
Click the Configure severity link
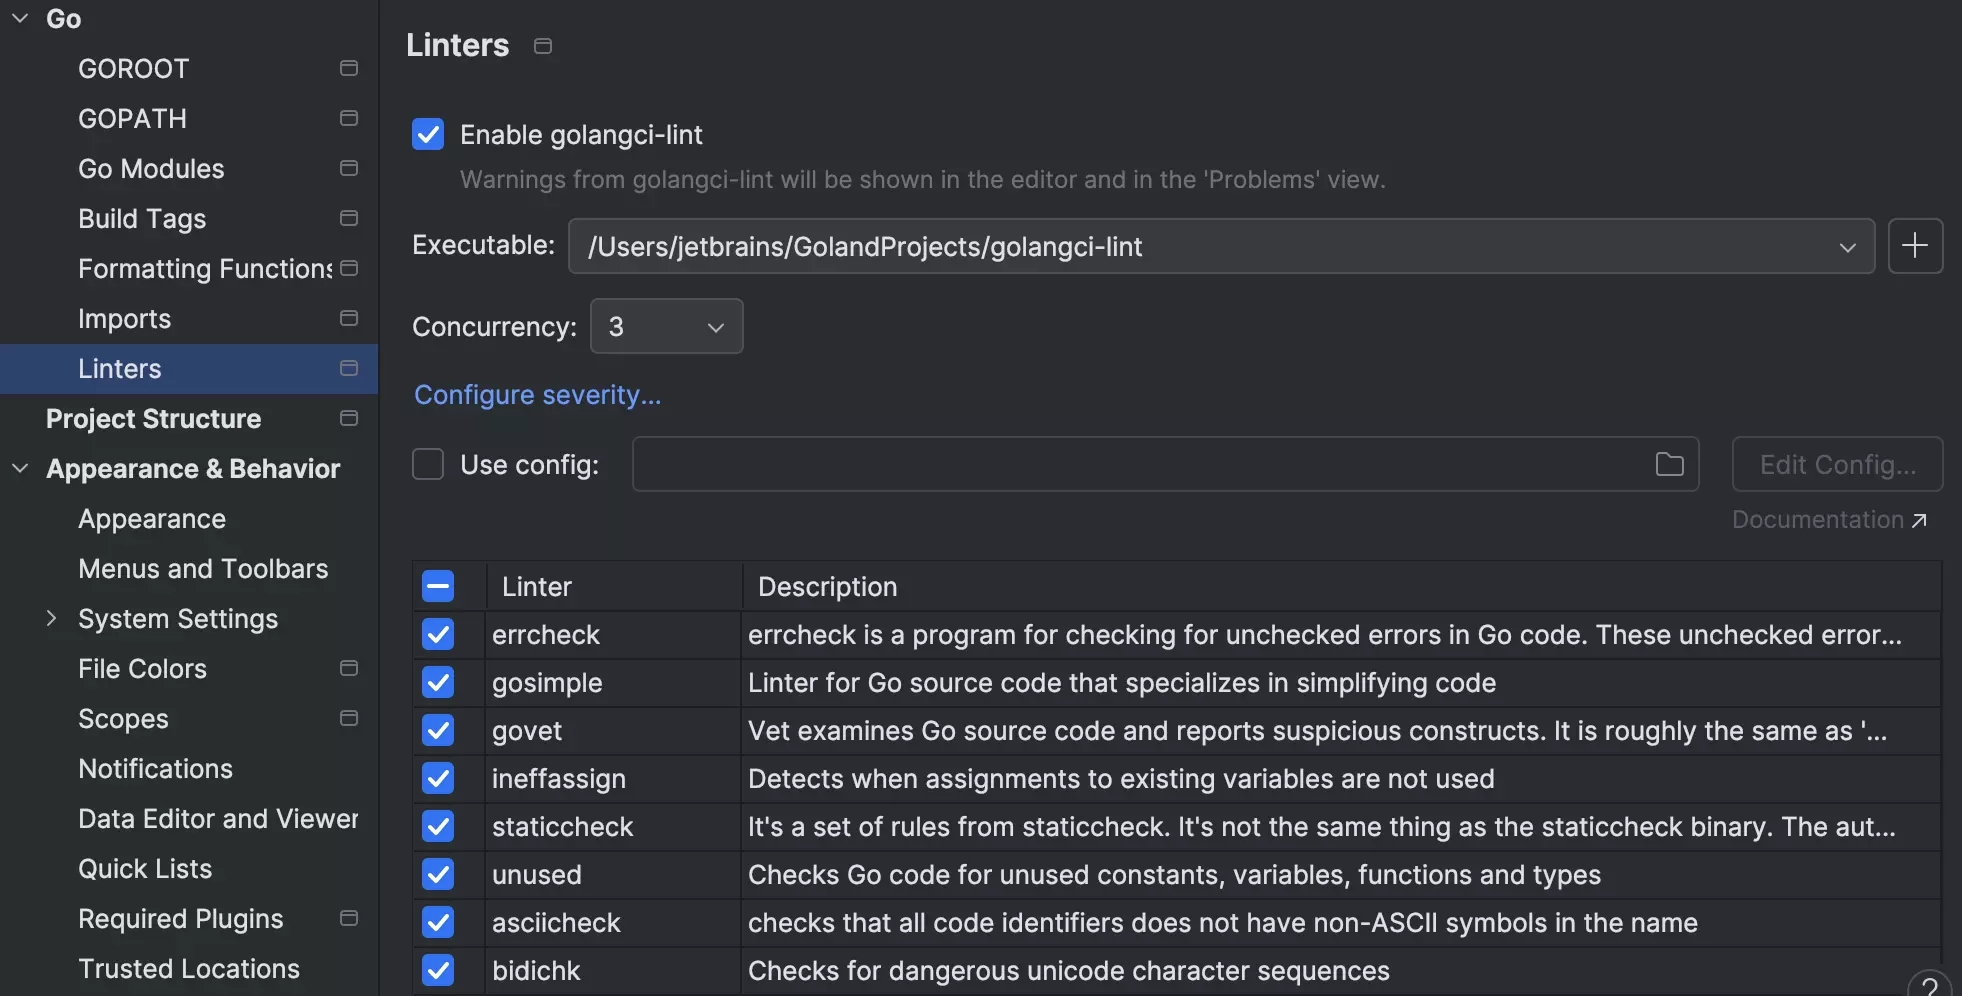(537, 395)
